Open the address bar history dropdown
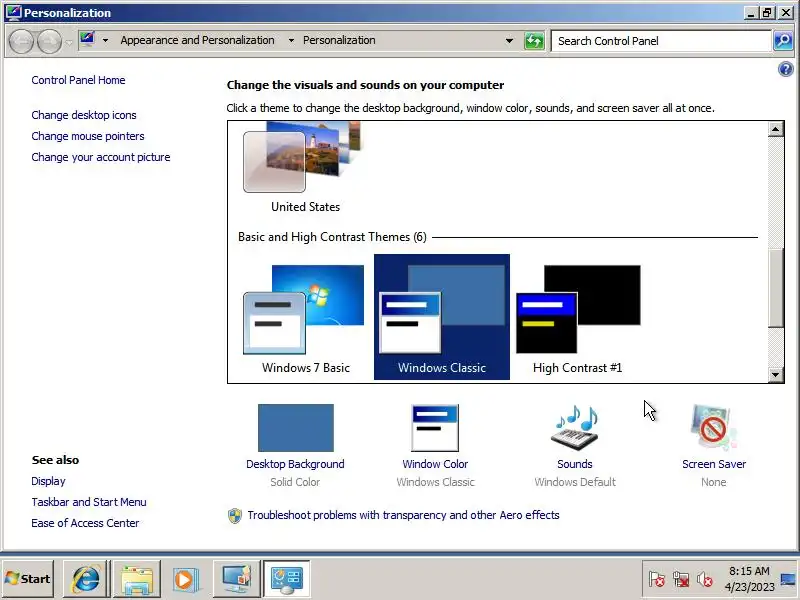 509,41
